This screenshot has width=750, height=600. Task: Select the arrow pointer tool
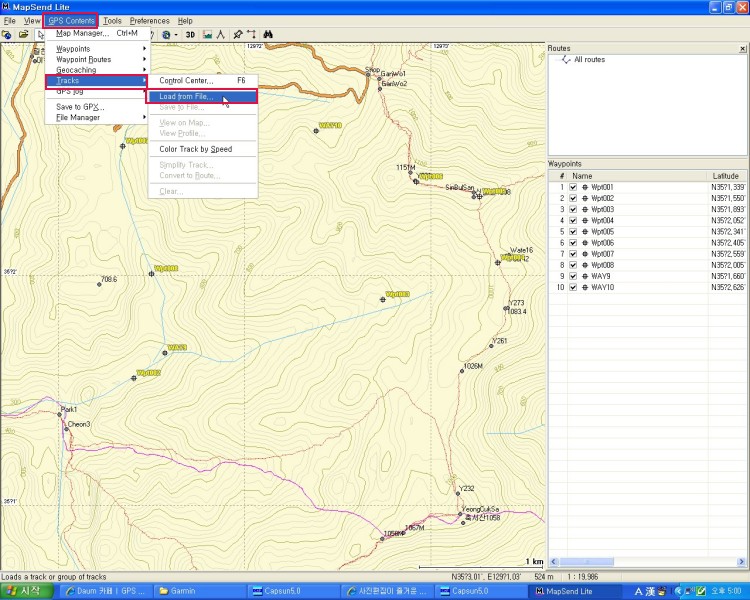pyautogui.click(x=40, y=34)
